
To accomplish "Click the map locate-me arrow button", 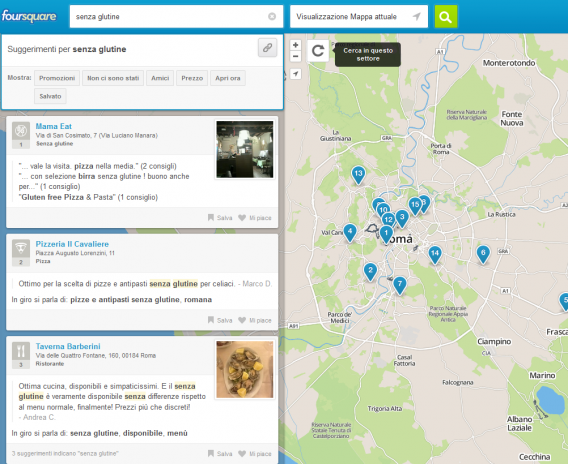I will [x=296, y=74].
